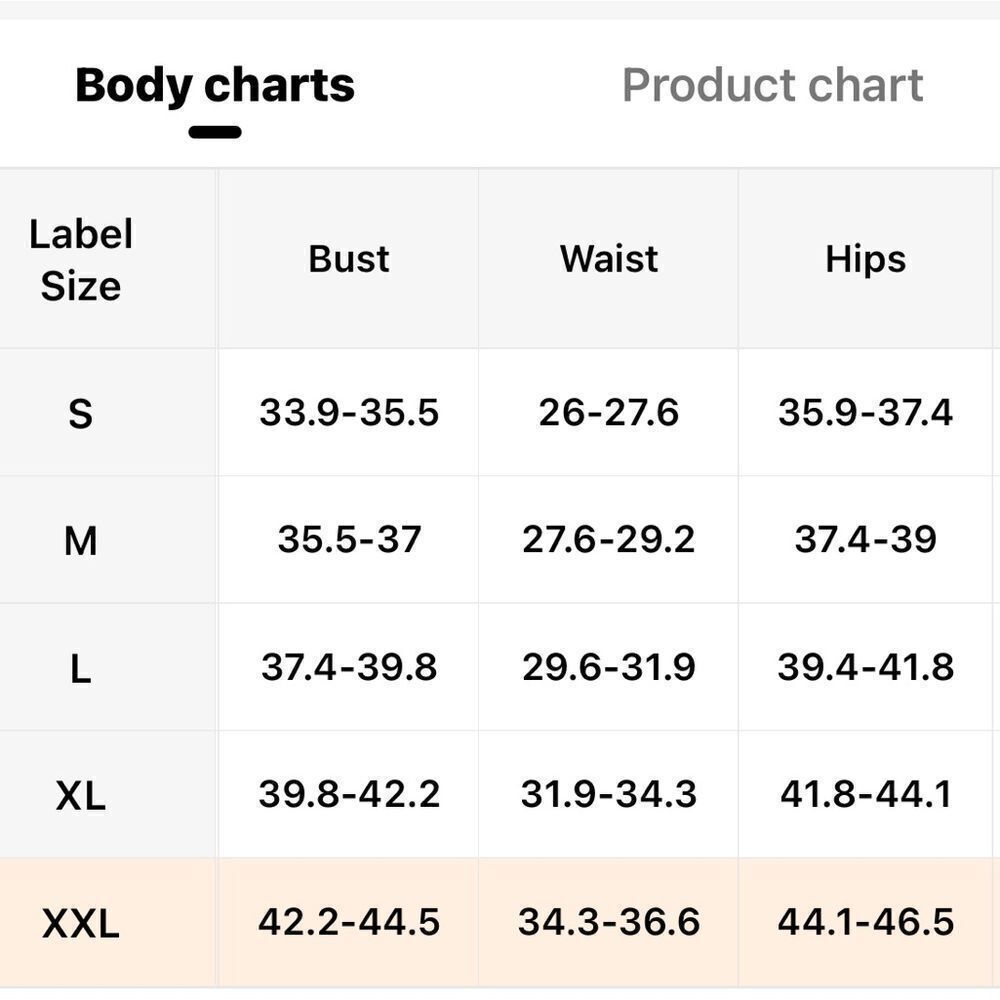Click the S size row label

pos(80,413)
